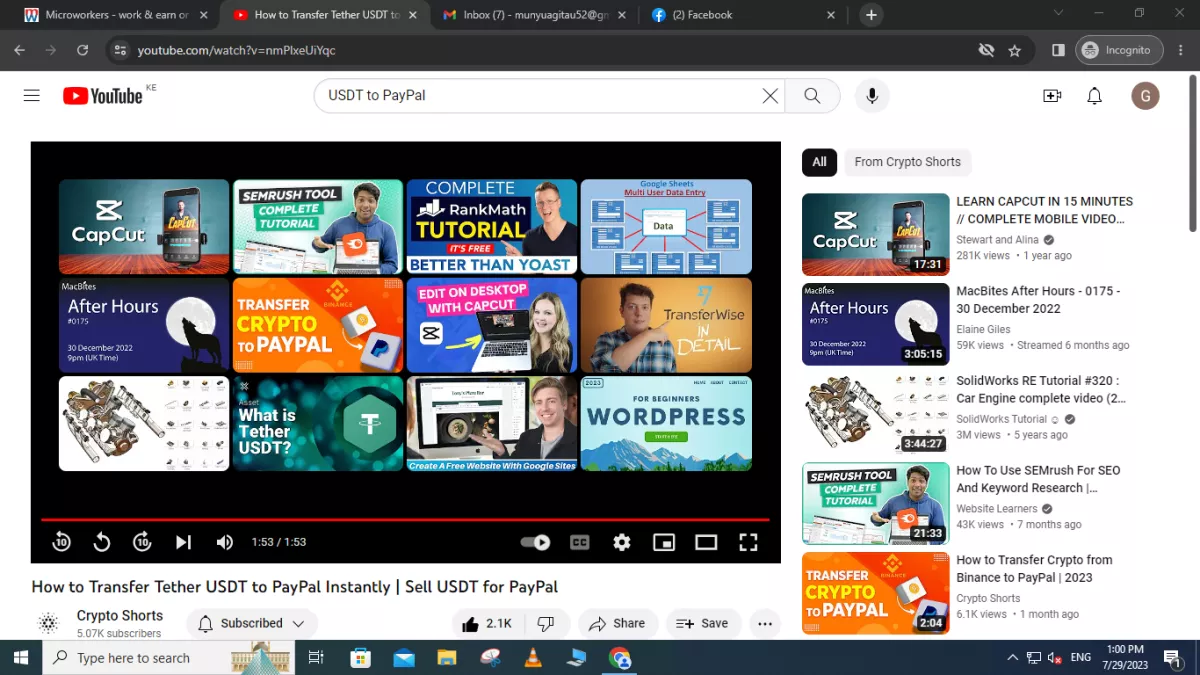This screenshot has width=1200, height=675.
Task: Bookmark this page with the star icon
Action: [x=1015, y=50]
